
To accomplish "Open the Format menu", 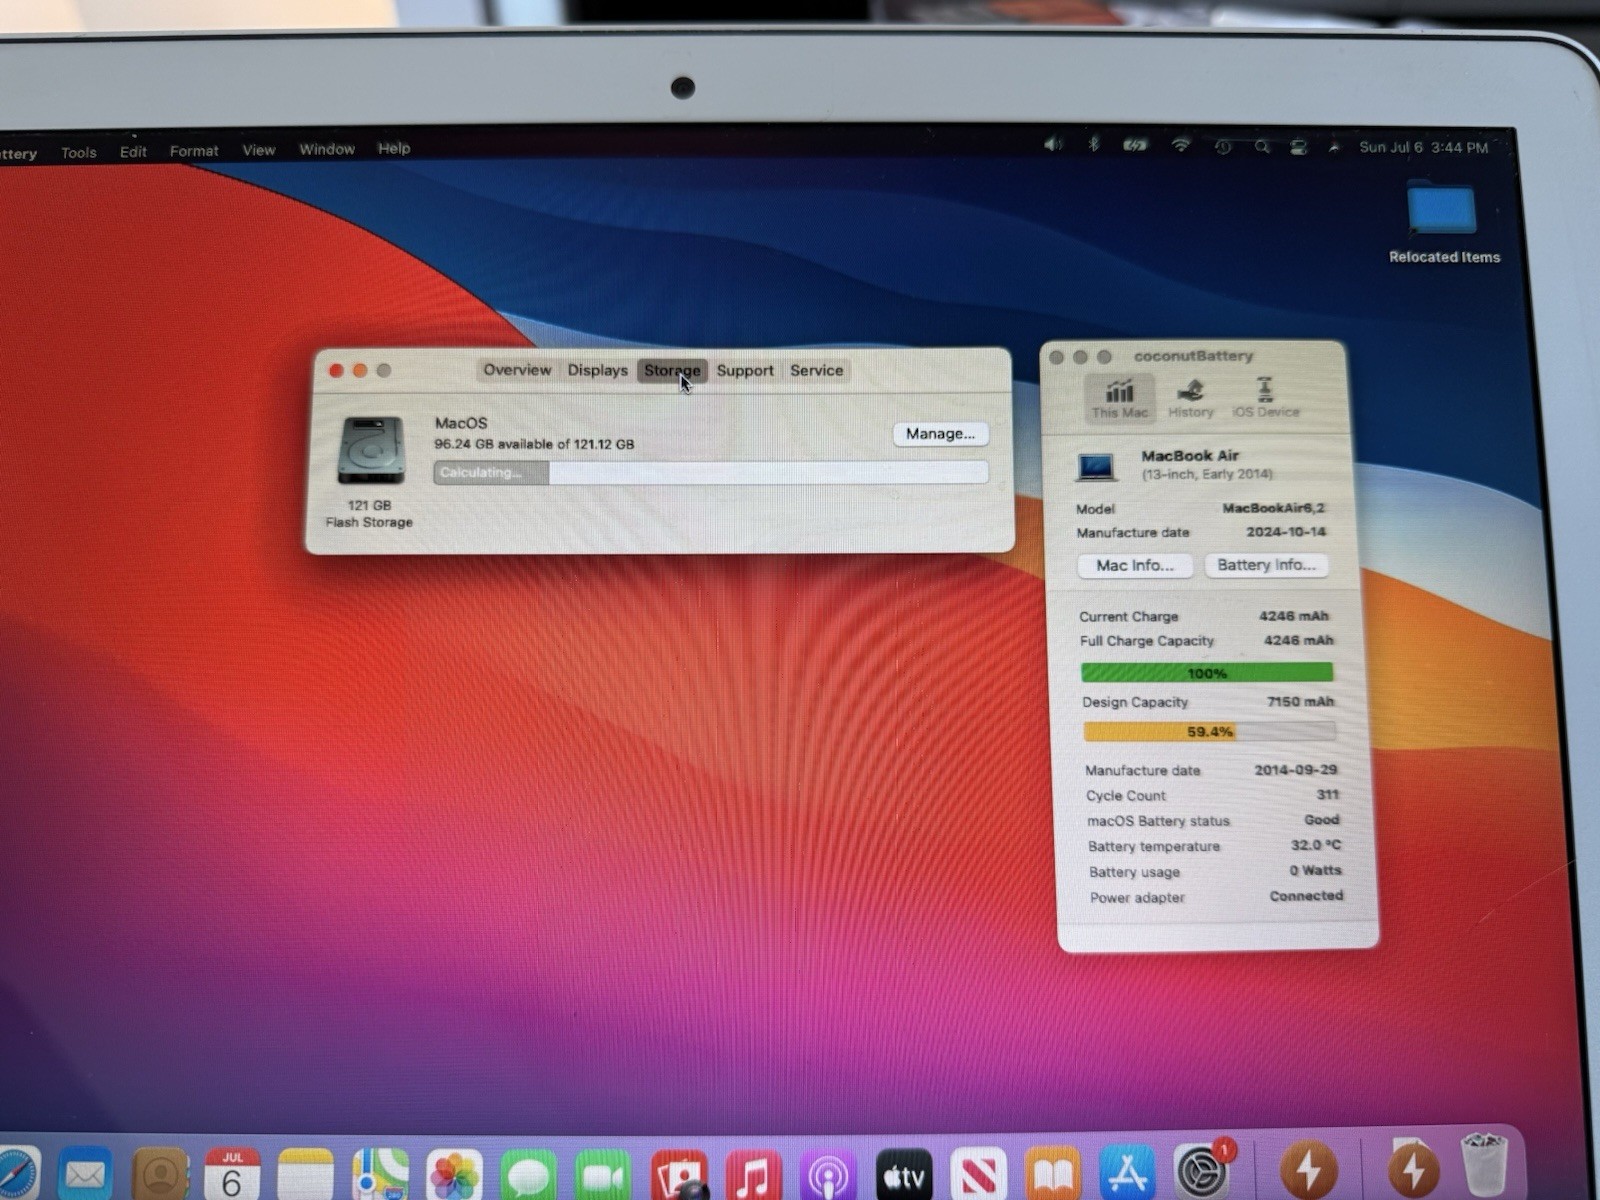I will tap(194, 150).
